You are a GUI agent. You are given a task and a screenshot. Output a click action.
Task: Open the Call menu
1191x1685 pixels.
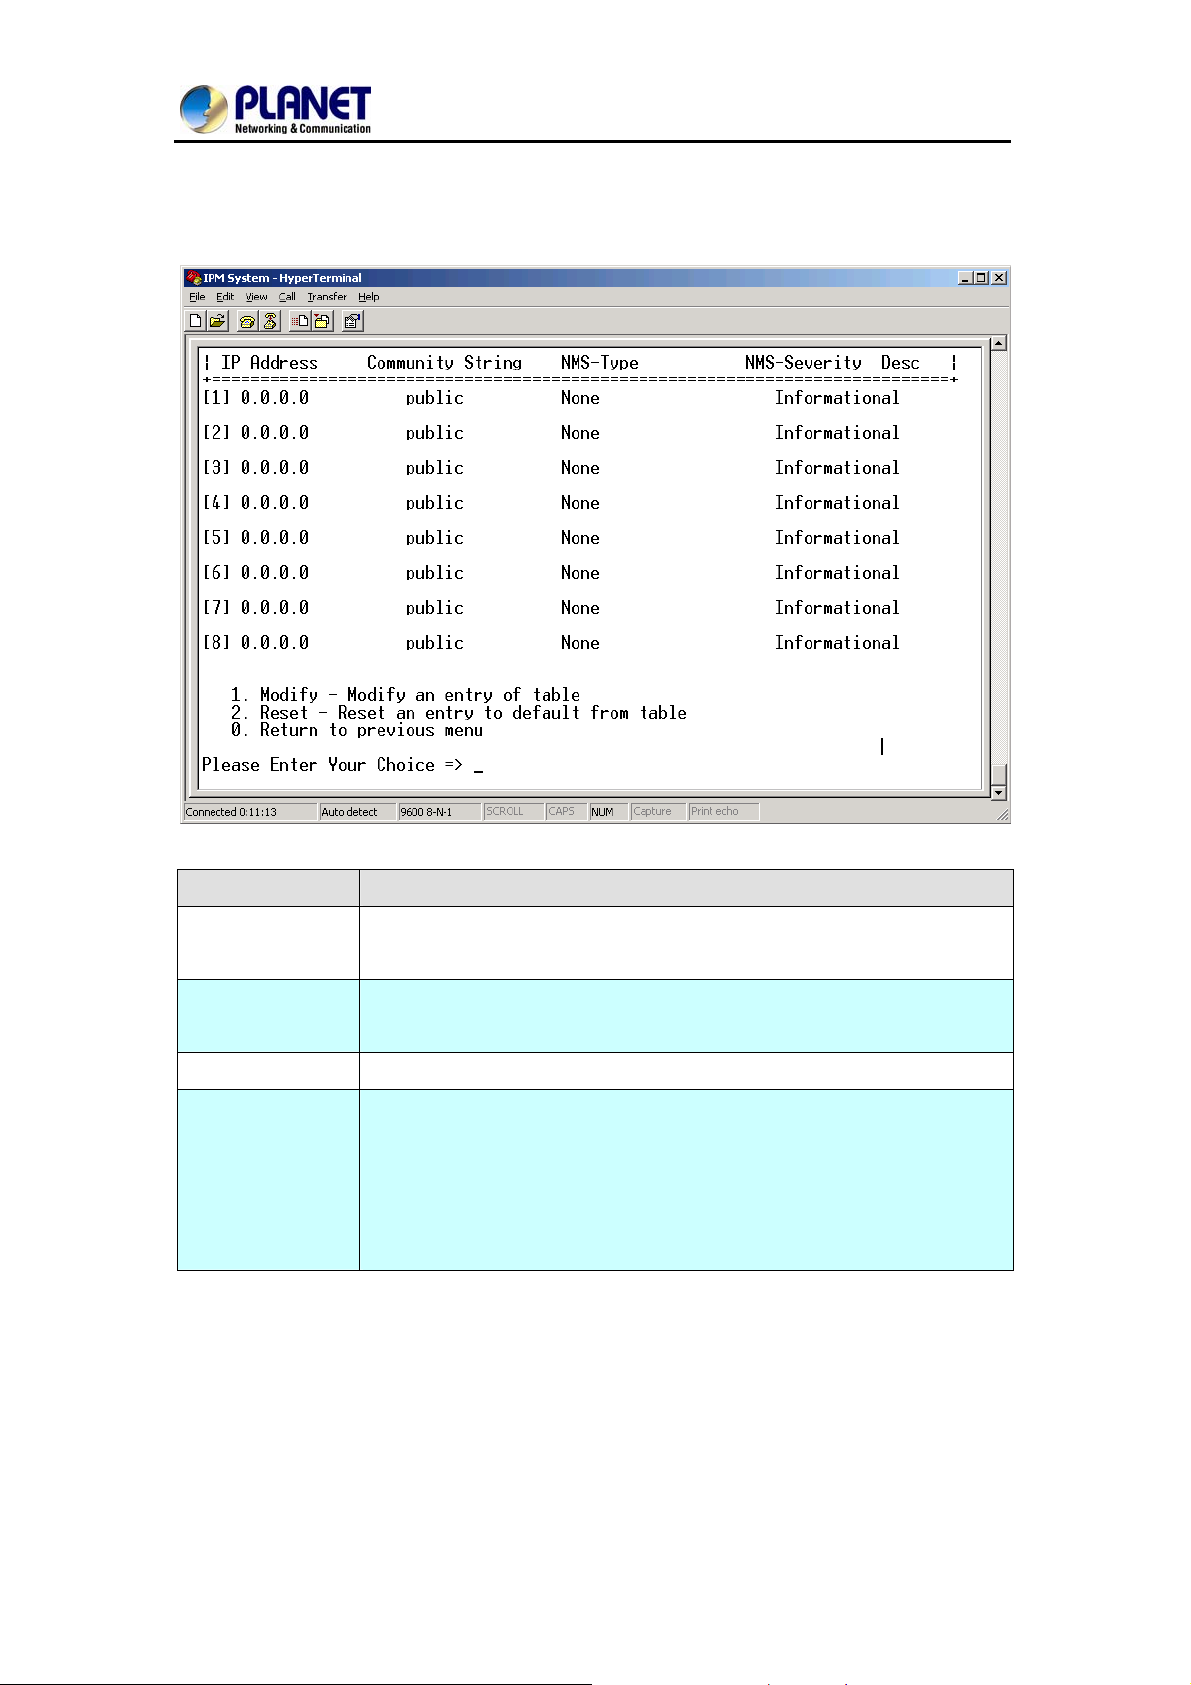pos(287,297)
